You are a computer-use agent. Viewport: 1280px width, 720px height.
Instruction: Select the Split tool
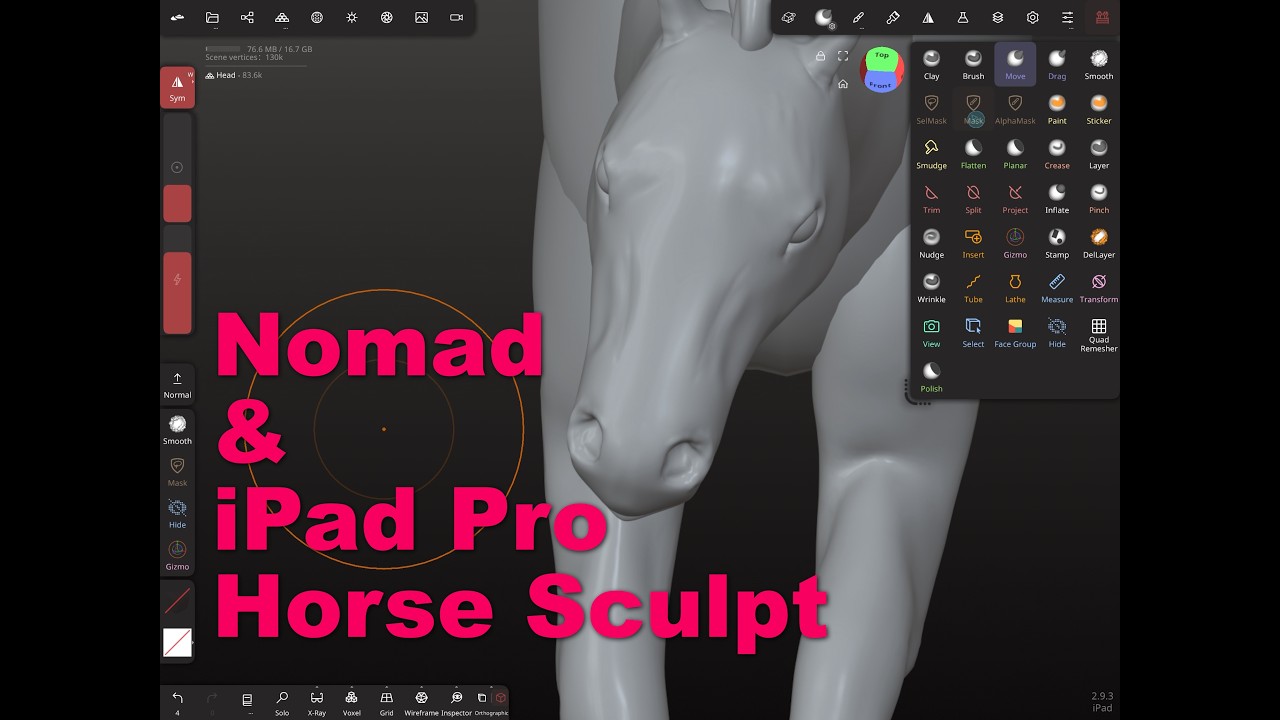tap(973, 199)
